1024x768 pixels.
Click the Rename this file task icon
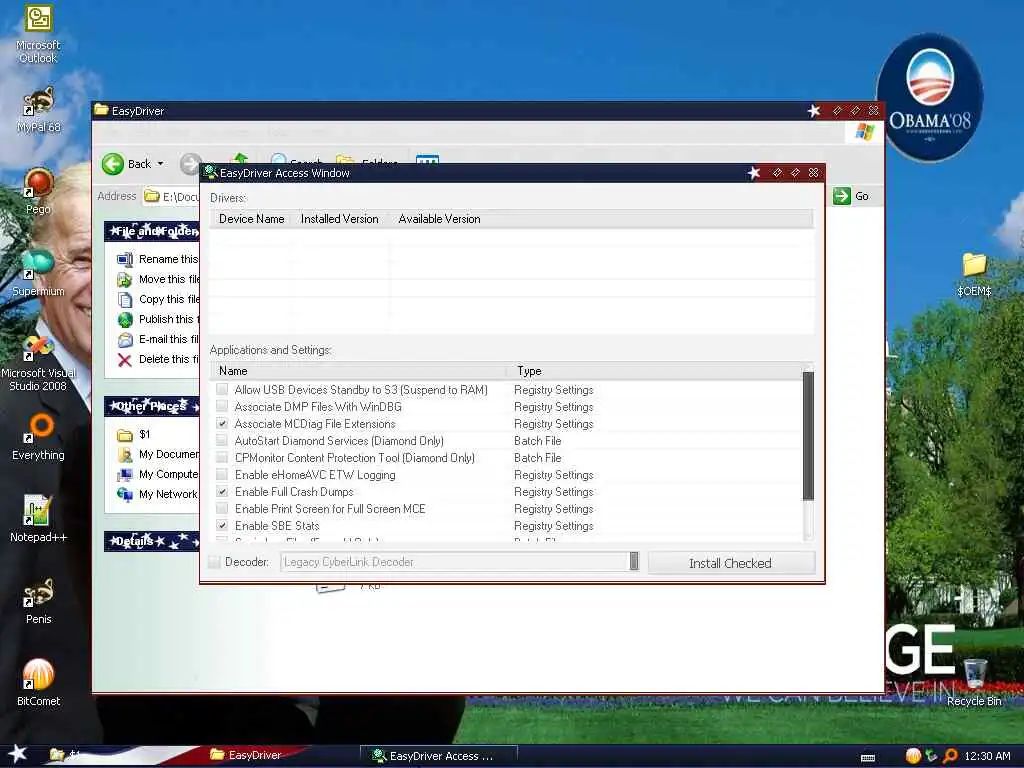point(125,259)
